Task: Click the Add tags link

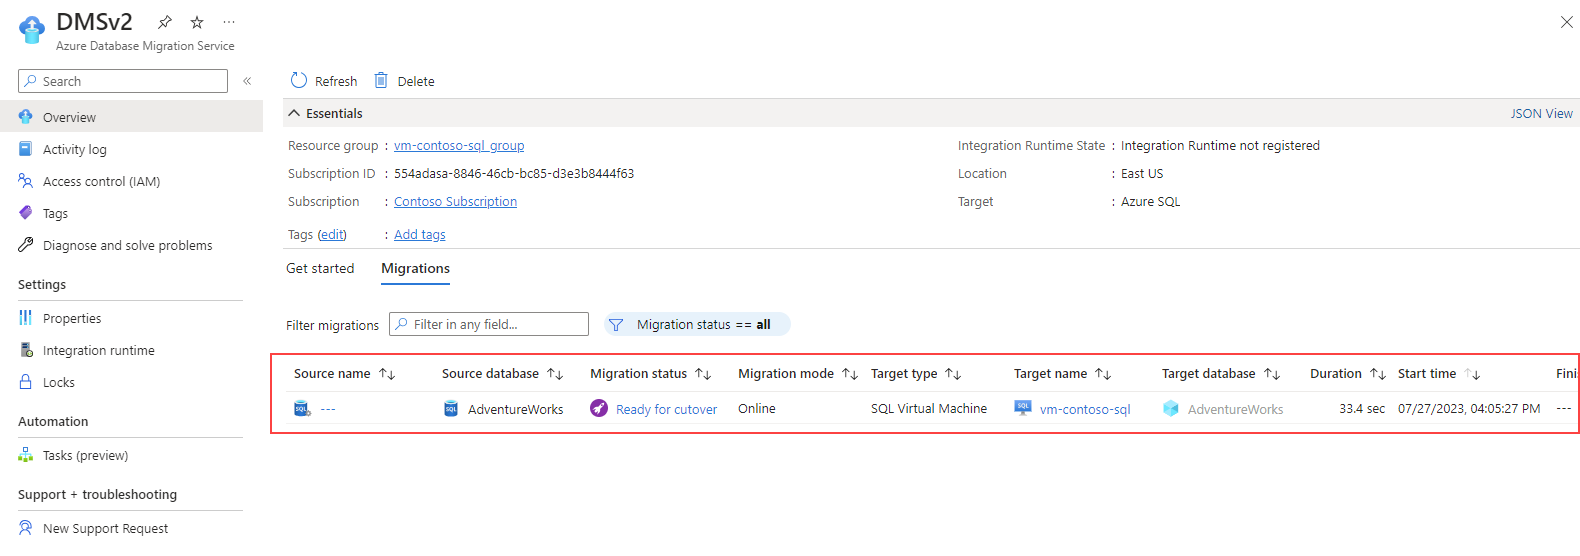Action: (x=420, y=234)
